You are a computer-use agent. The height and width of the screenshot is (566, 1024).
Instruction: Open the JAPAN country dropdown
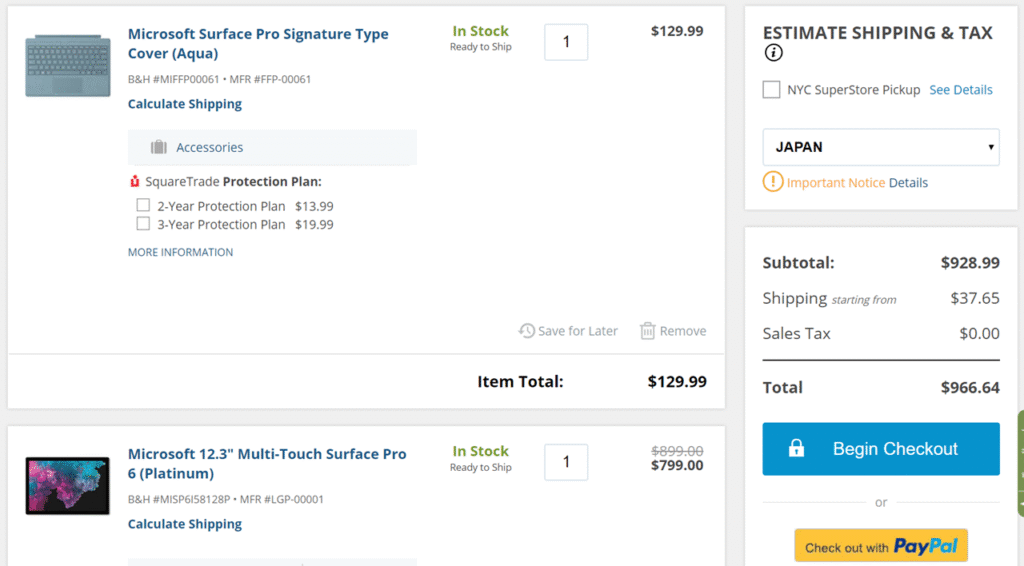881,147
